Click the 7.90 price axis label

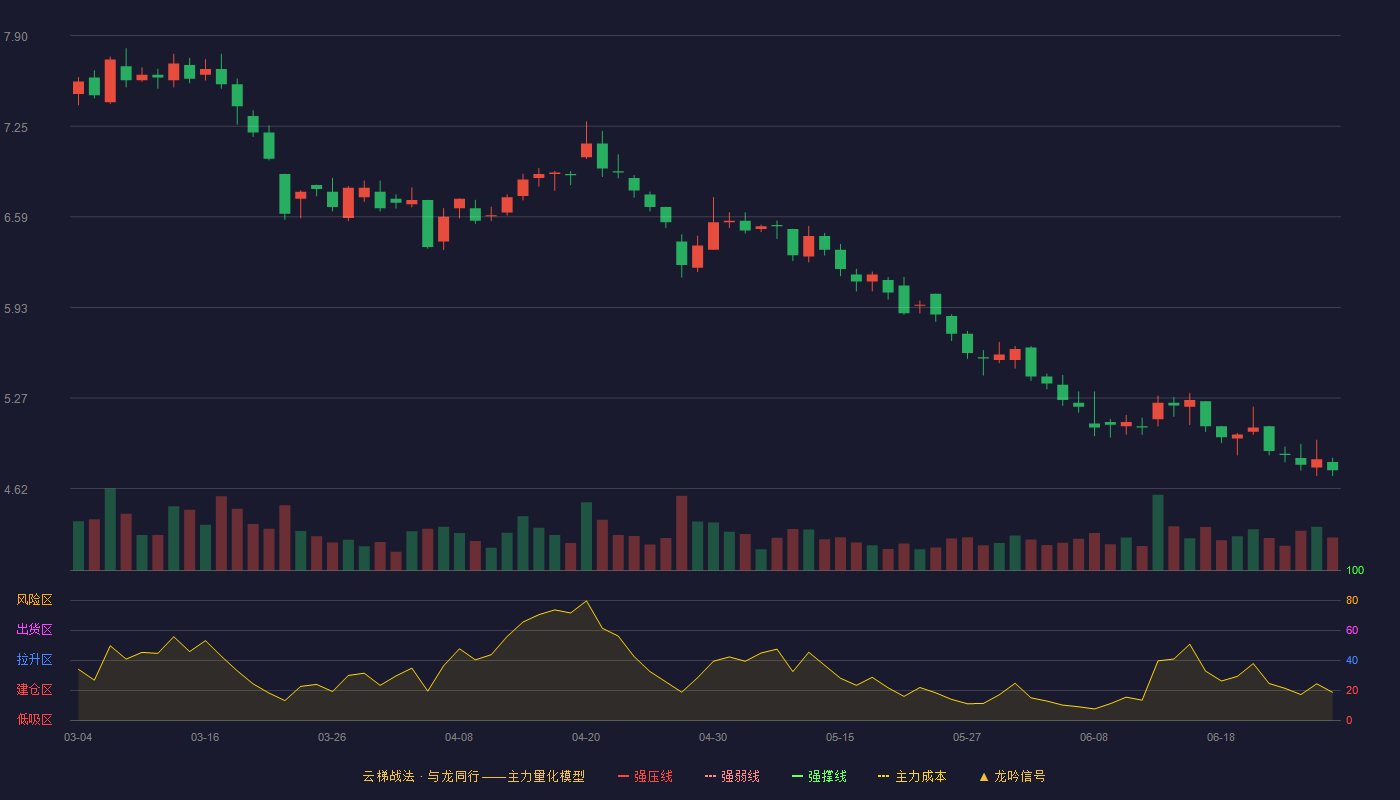16,37
